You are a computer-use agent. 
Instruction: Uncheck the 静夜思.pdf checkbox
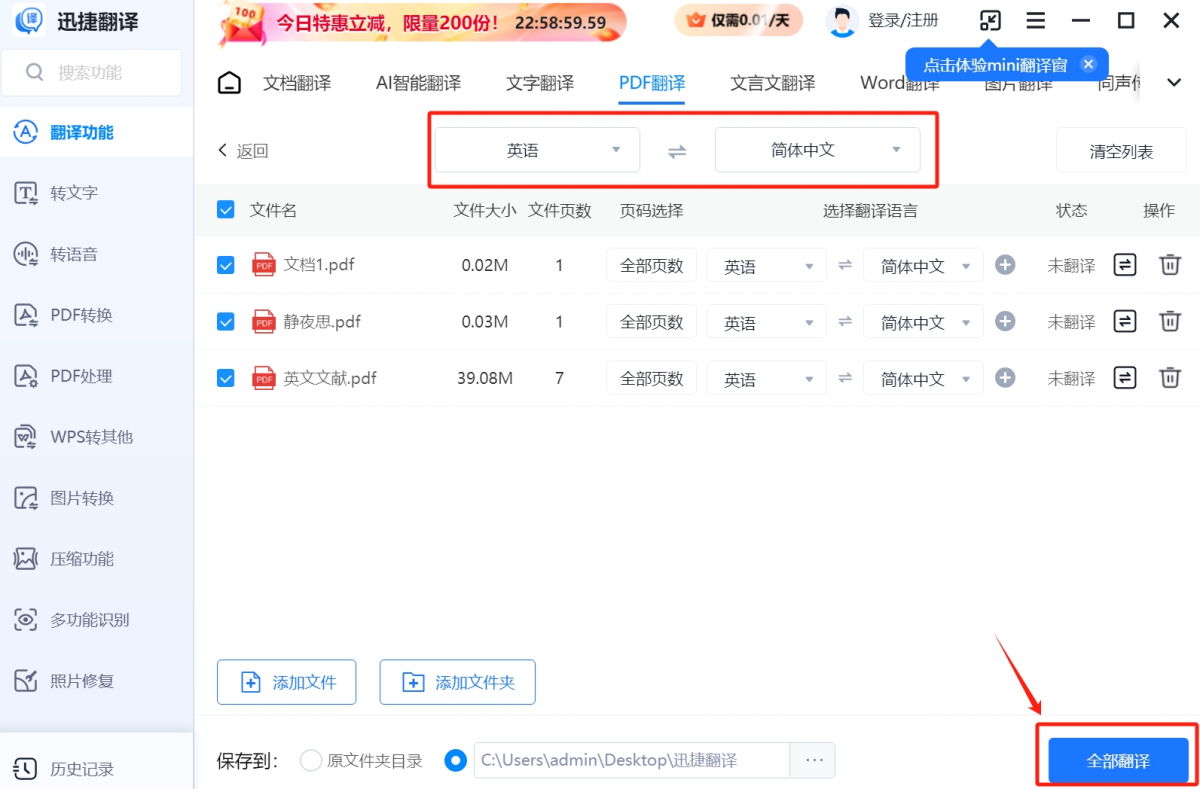(x=226, y=321)
